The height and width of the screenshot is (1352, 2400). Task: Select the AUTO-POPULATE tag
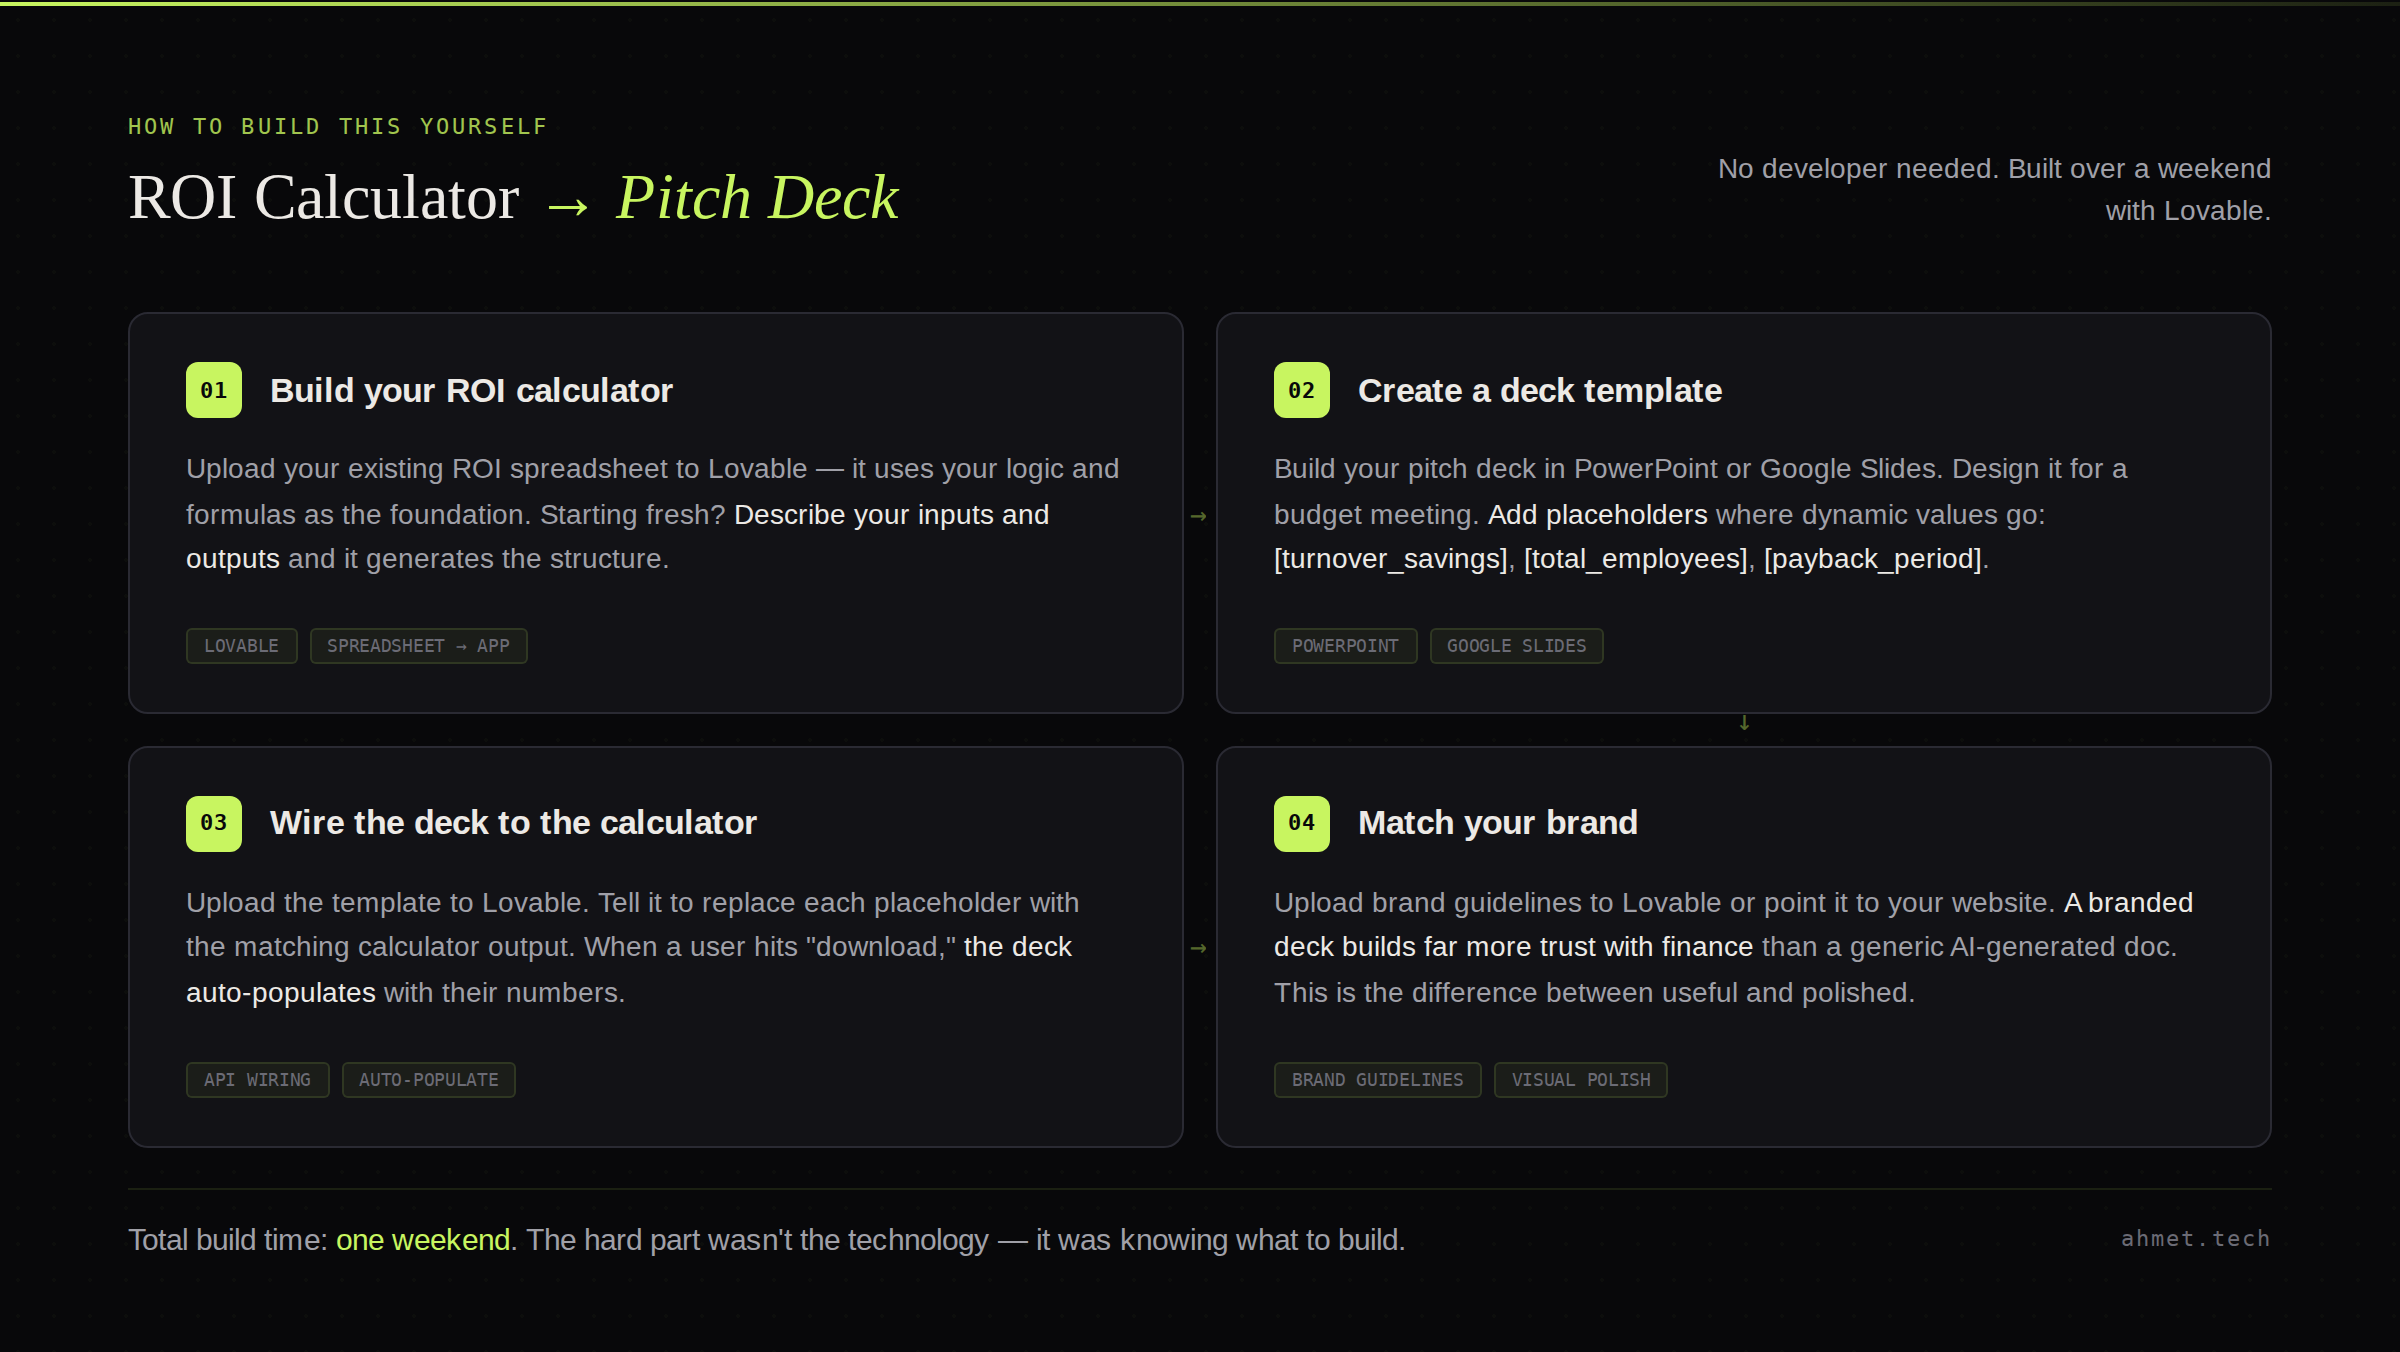428,1080
